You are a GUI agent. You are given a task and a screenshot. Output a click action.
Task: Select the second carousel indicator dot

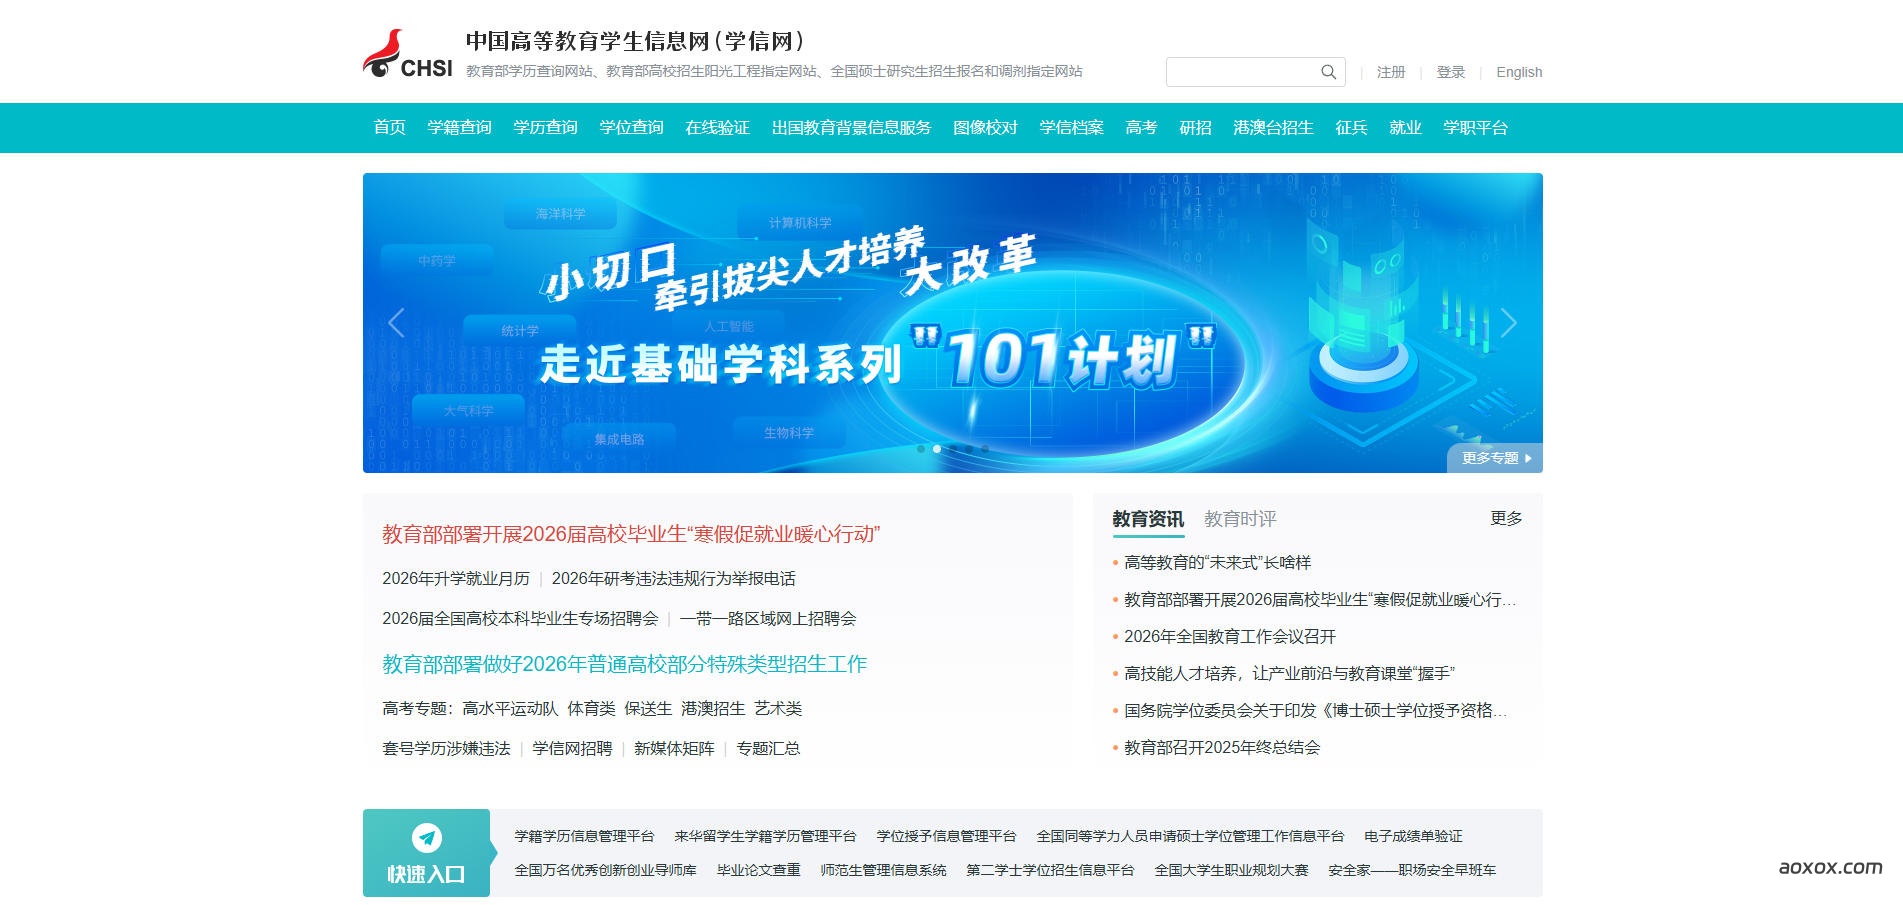(937, 449)
